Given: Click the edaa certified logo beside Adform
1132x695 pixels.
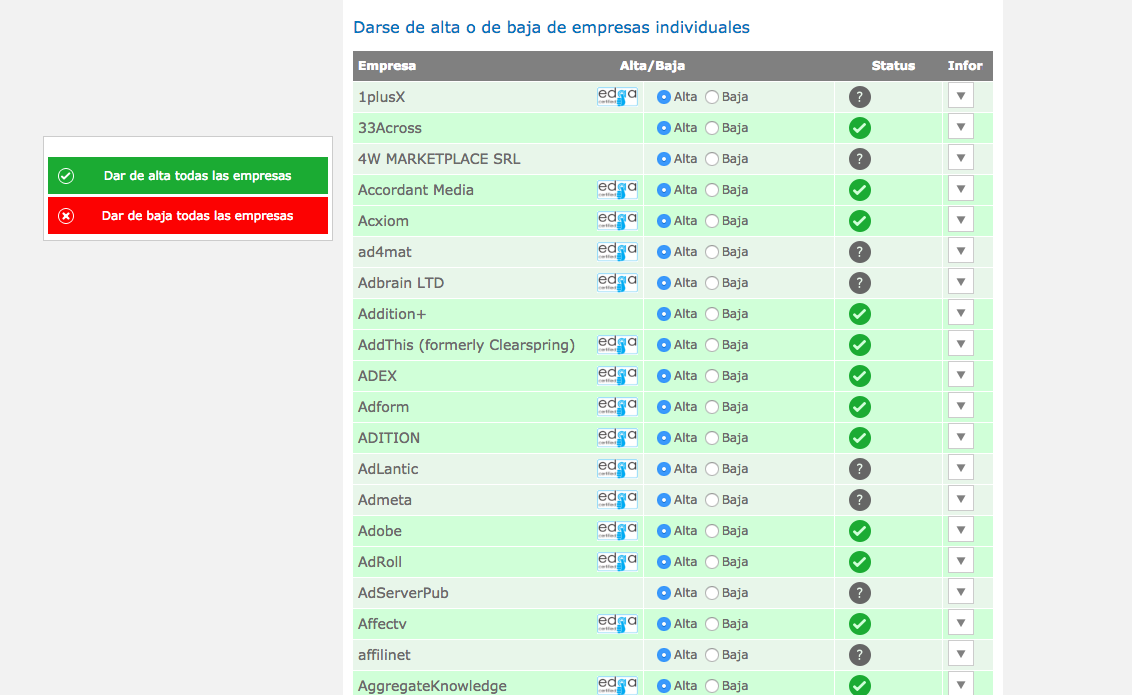Looking at the screenshot, I should [617, 407].
